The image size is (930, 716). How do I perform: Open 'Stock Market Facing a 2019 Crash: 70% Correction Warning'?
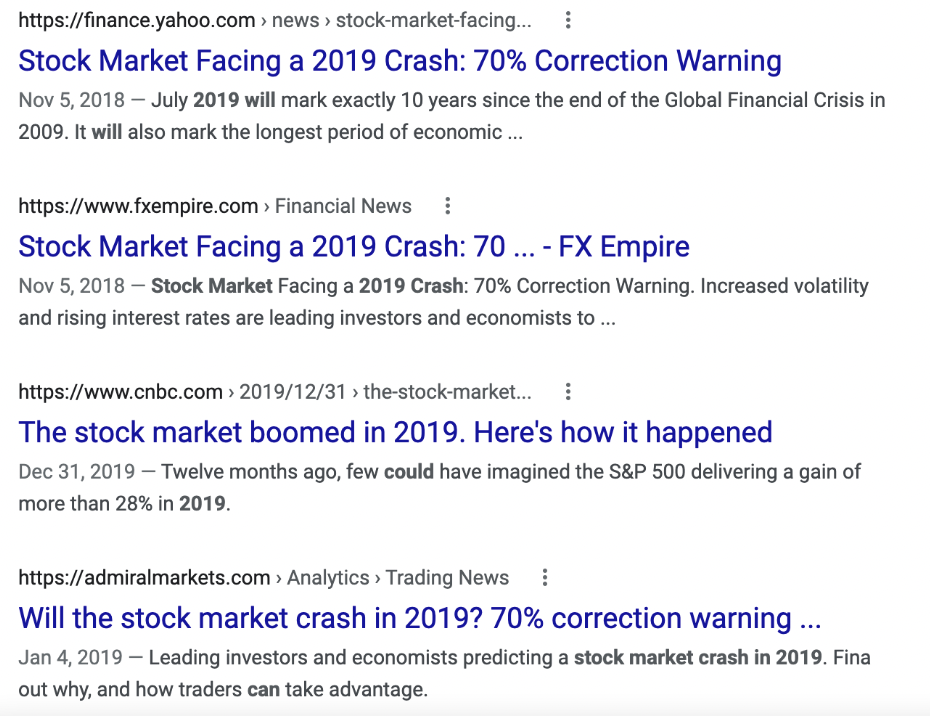pyautogui.click(x=400, y=61)
